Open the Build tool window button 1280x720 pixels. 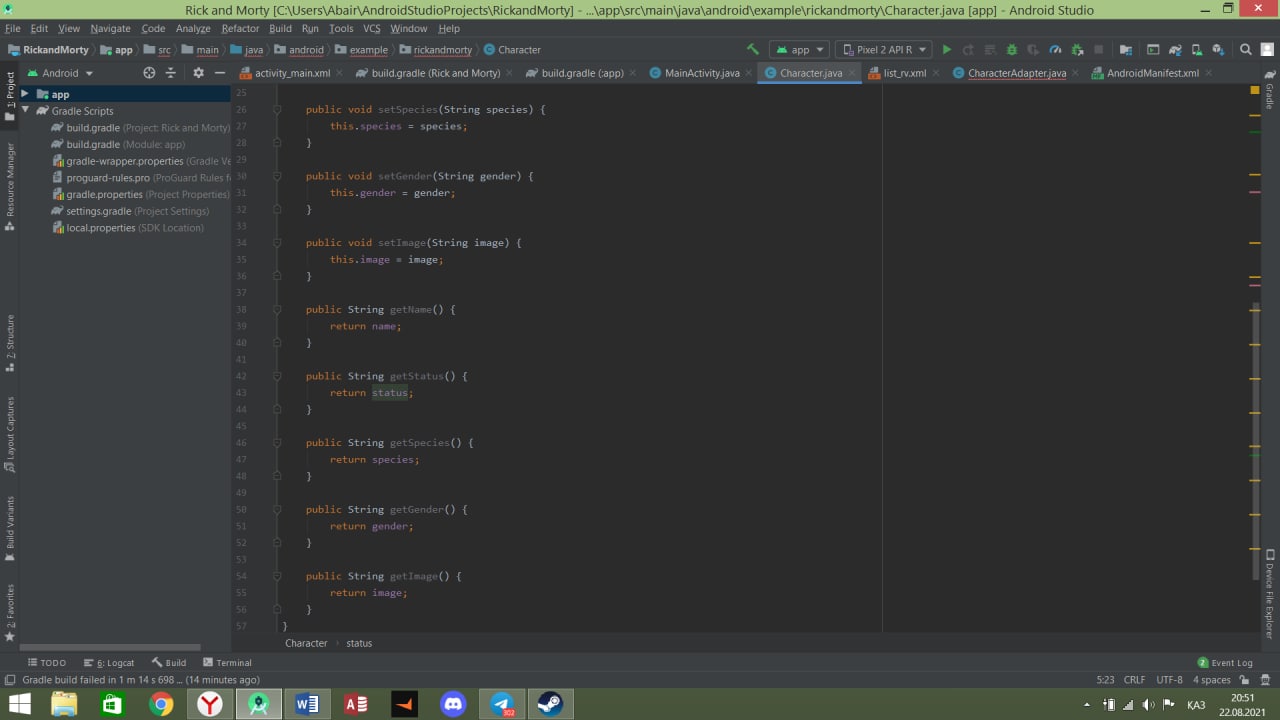[x=169, y=663]
